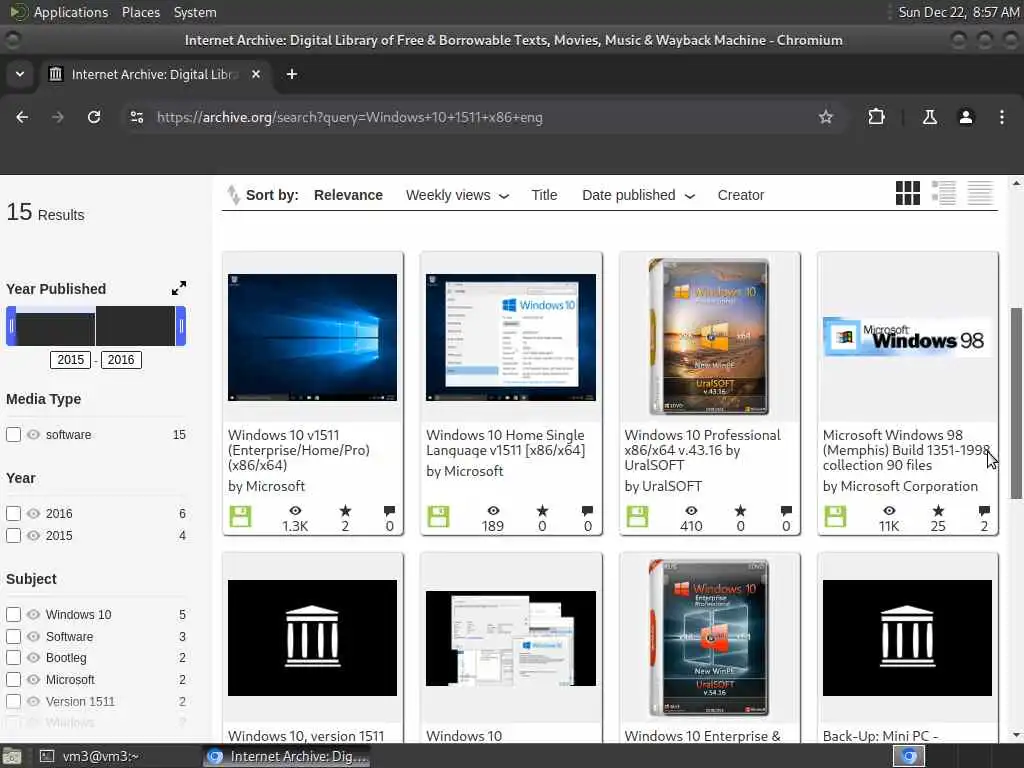
Task: Switch to compact list view icon
Action: 980,193
